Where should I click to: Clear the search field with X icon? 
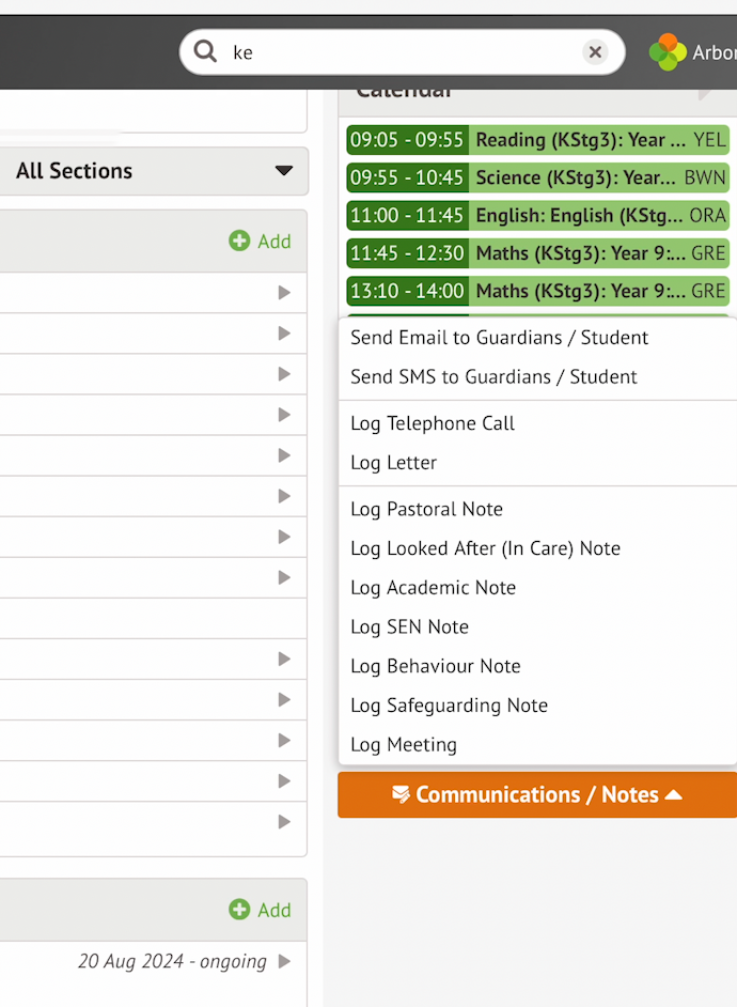point(595,51)
